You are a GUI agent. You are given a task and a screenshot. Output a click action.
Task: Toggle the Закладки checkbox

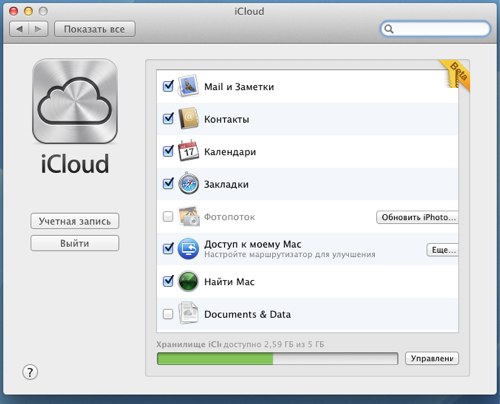point(168,183)
